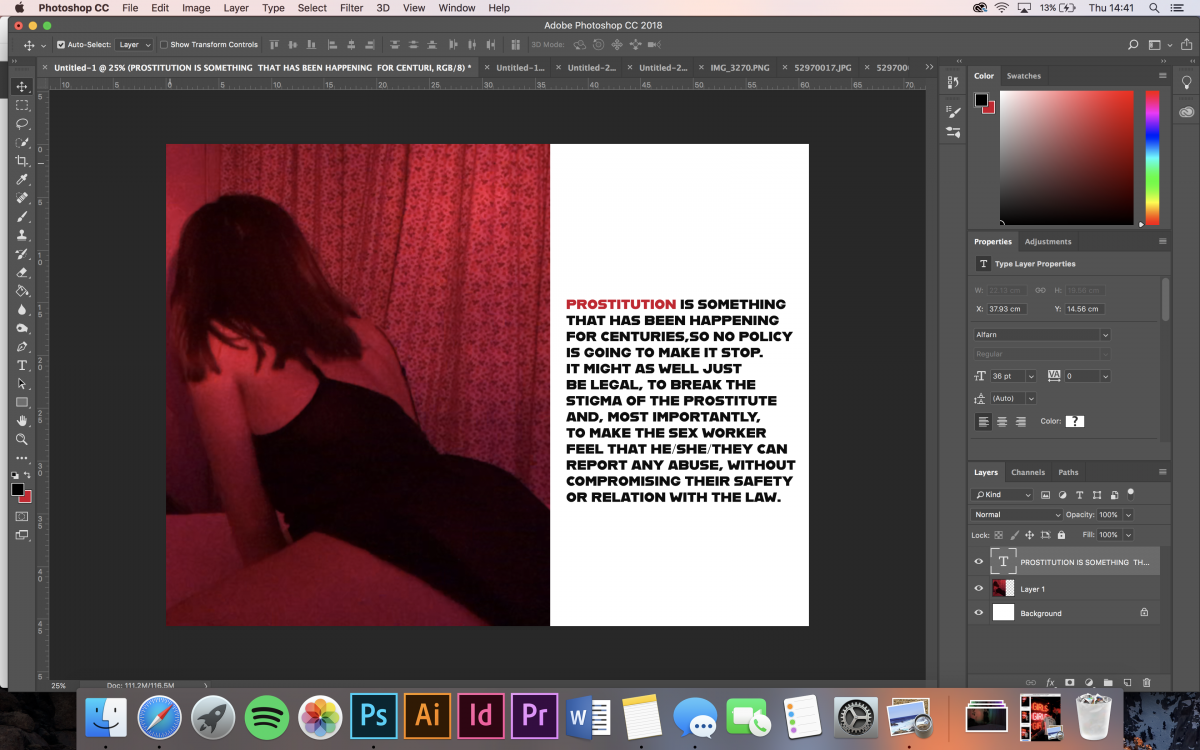Expand the layer Kind filter dropdown
The height and width of the screenshot is (750, 1200).
pos(1003,495)
